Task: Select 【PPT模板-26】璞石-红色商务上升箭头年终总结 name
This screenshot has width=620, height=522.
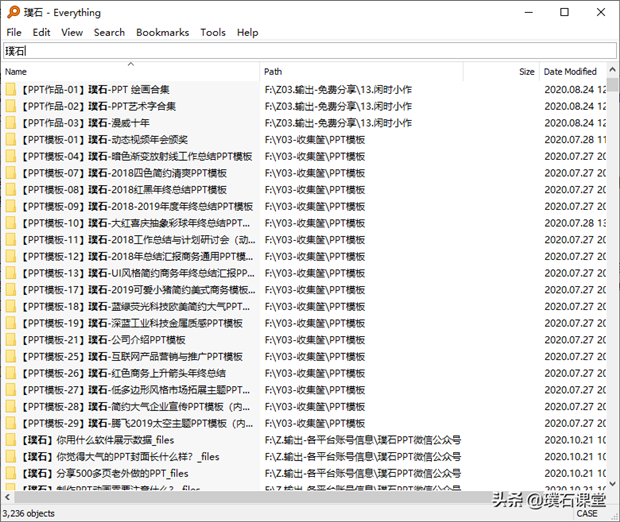Action: 123,373
